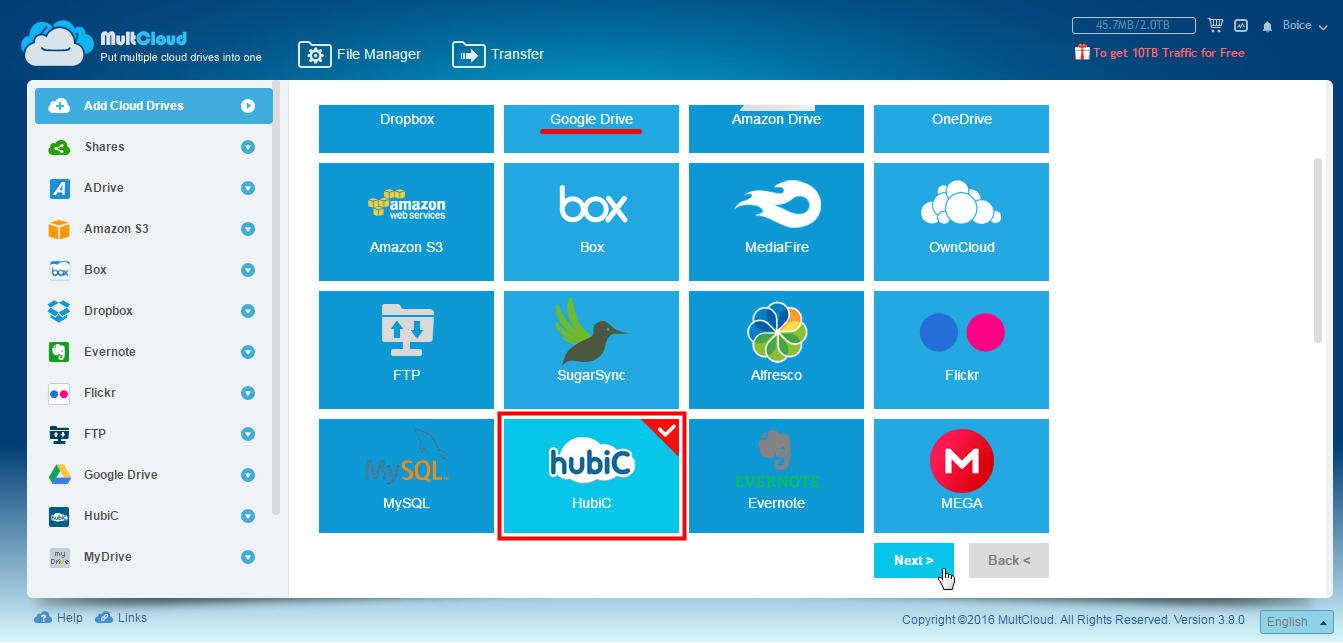Viewport: 1343px width, 643px height.
Task: Select the Alfresco cloud tile
Action: (x=776, y=350)
